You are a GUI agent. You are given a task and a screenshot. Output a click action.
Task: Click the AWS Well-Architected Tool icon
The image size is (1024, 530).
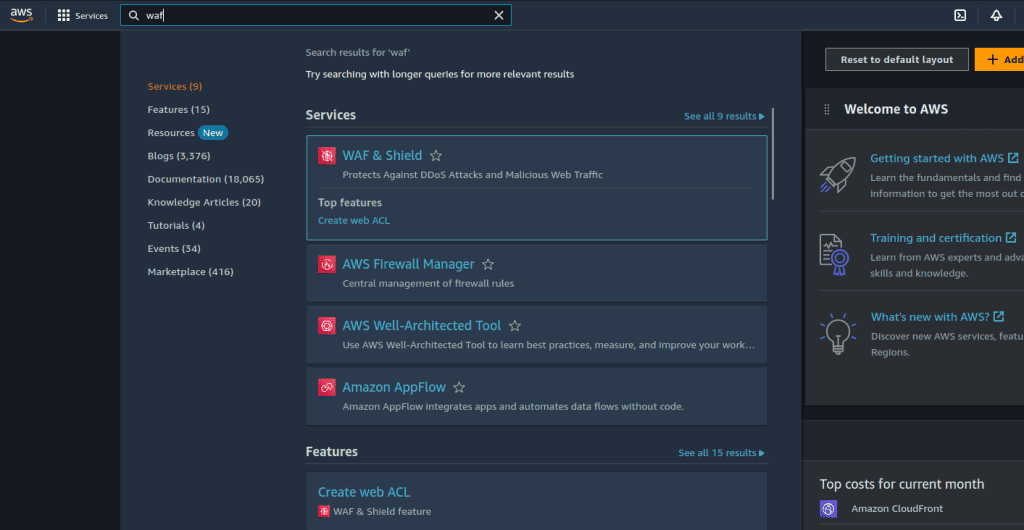click(327, 326)
